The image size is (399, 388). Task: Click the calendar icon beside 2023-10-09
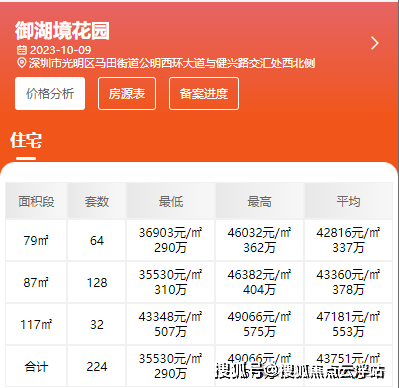coord(22,50)
